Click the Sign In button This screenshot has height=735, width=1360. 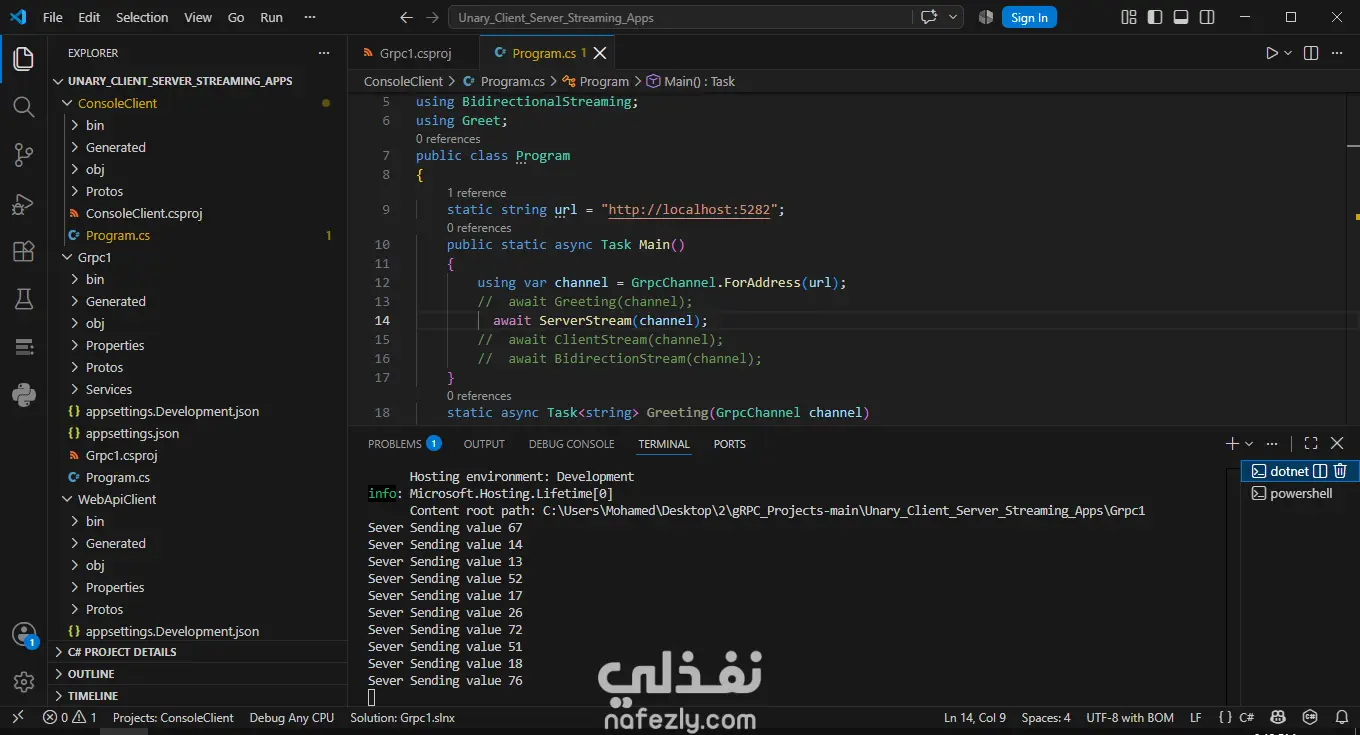click(x=1029, y=17)
